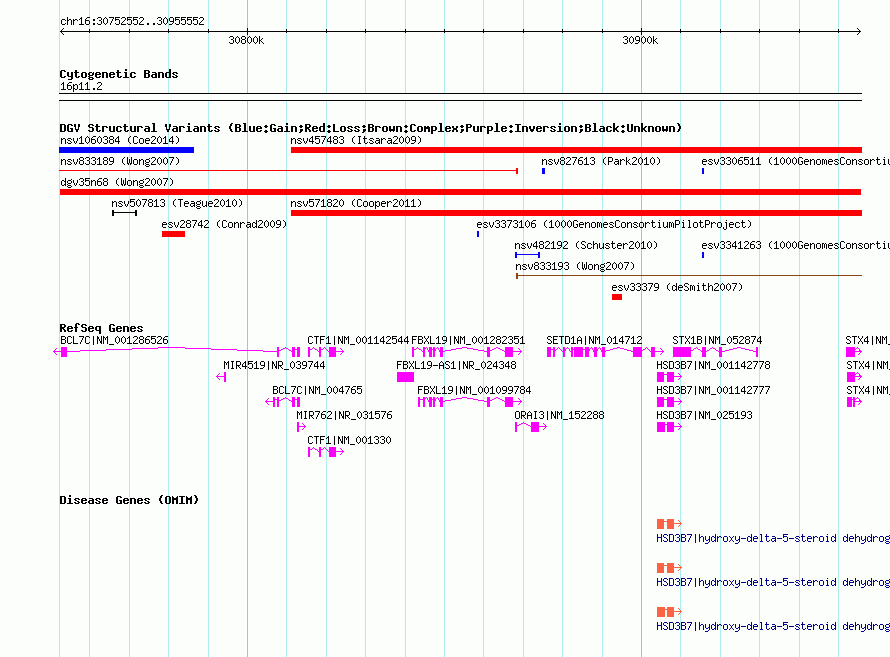
Task: Click the 16p11.2 band label
Action: (x=81, y=86)
